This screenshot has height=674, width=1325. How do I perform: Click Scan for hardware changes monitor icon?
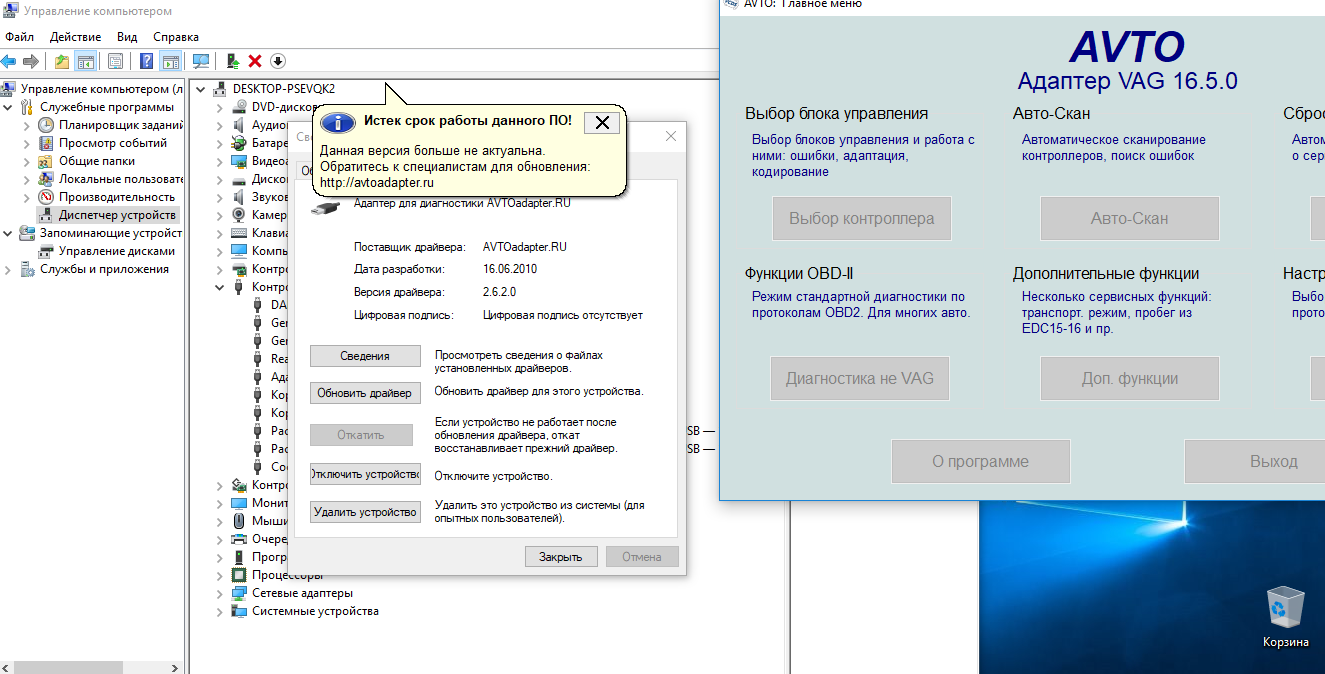(x=201, y=61)
